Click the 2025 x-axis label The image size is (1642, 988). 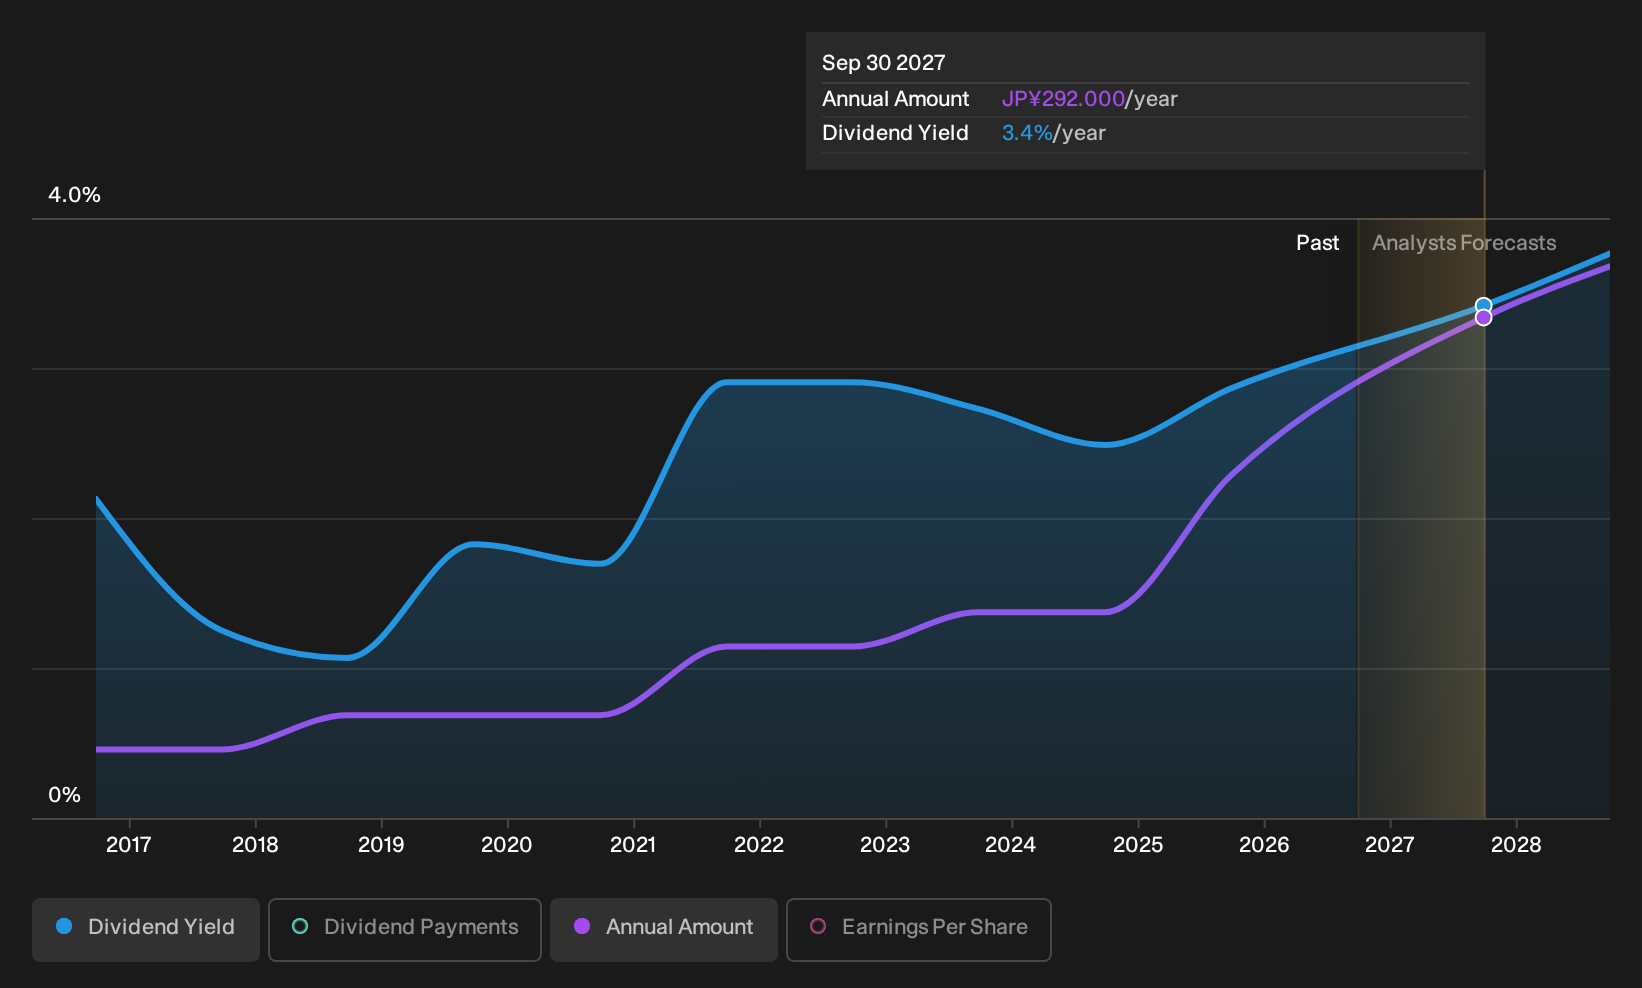(x=1138, y=845)
